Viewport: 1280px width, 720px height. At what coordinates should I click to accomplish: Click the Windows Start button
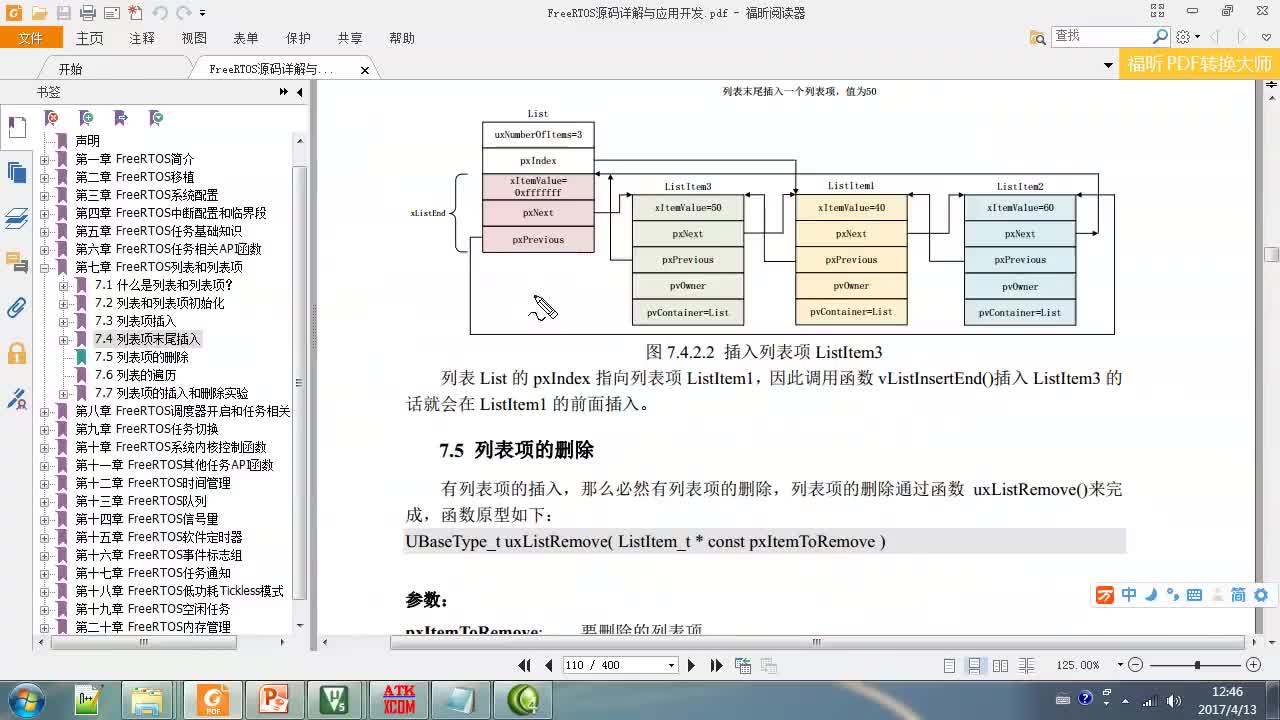pos(25,699)
